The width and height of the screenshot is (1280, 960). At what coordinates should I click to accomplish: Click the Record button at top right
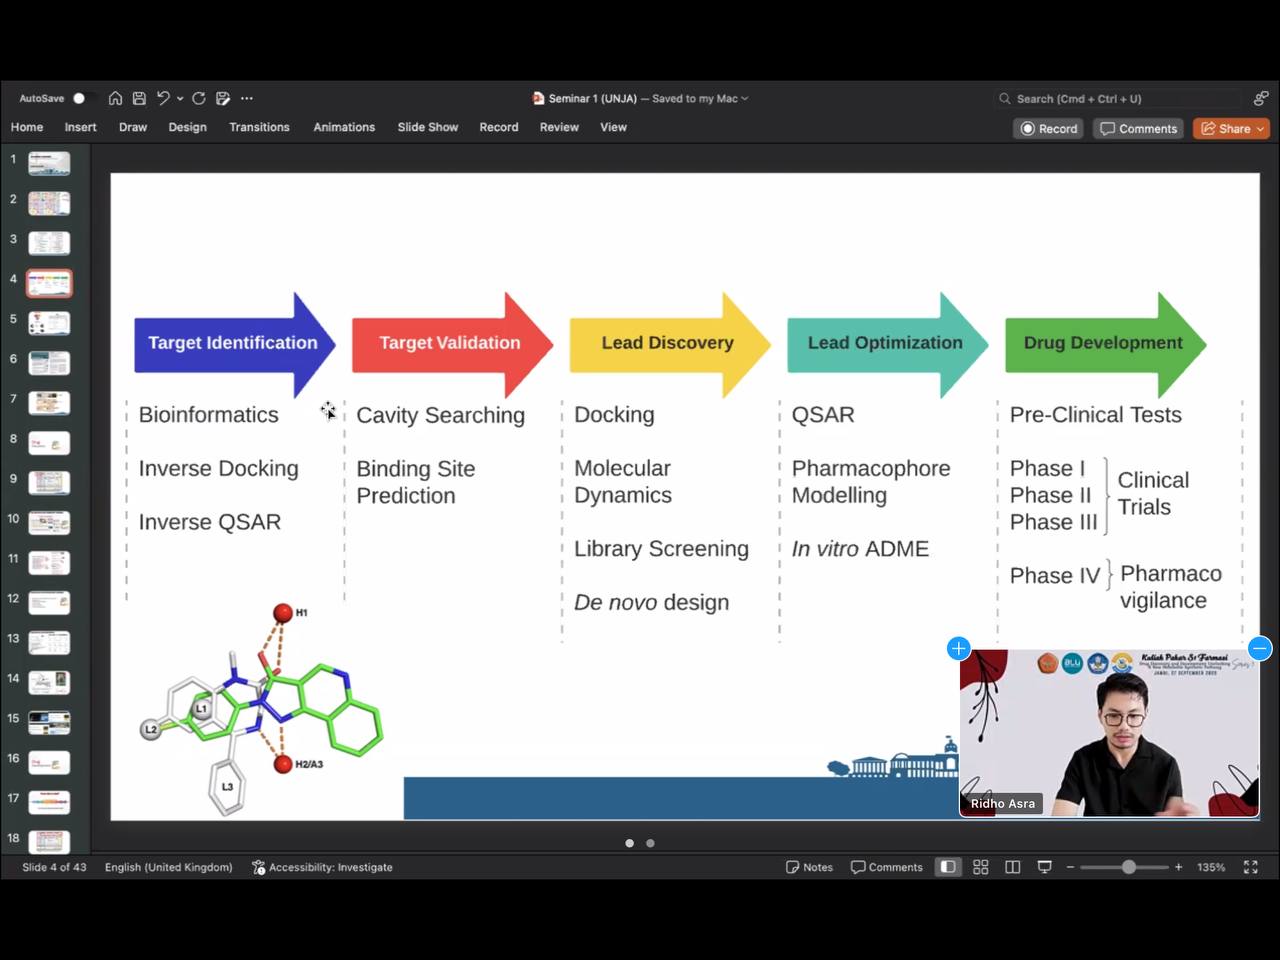pyautogui.click(x=1048, y=129)
